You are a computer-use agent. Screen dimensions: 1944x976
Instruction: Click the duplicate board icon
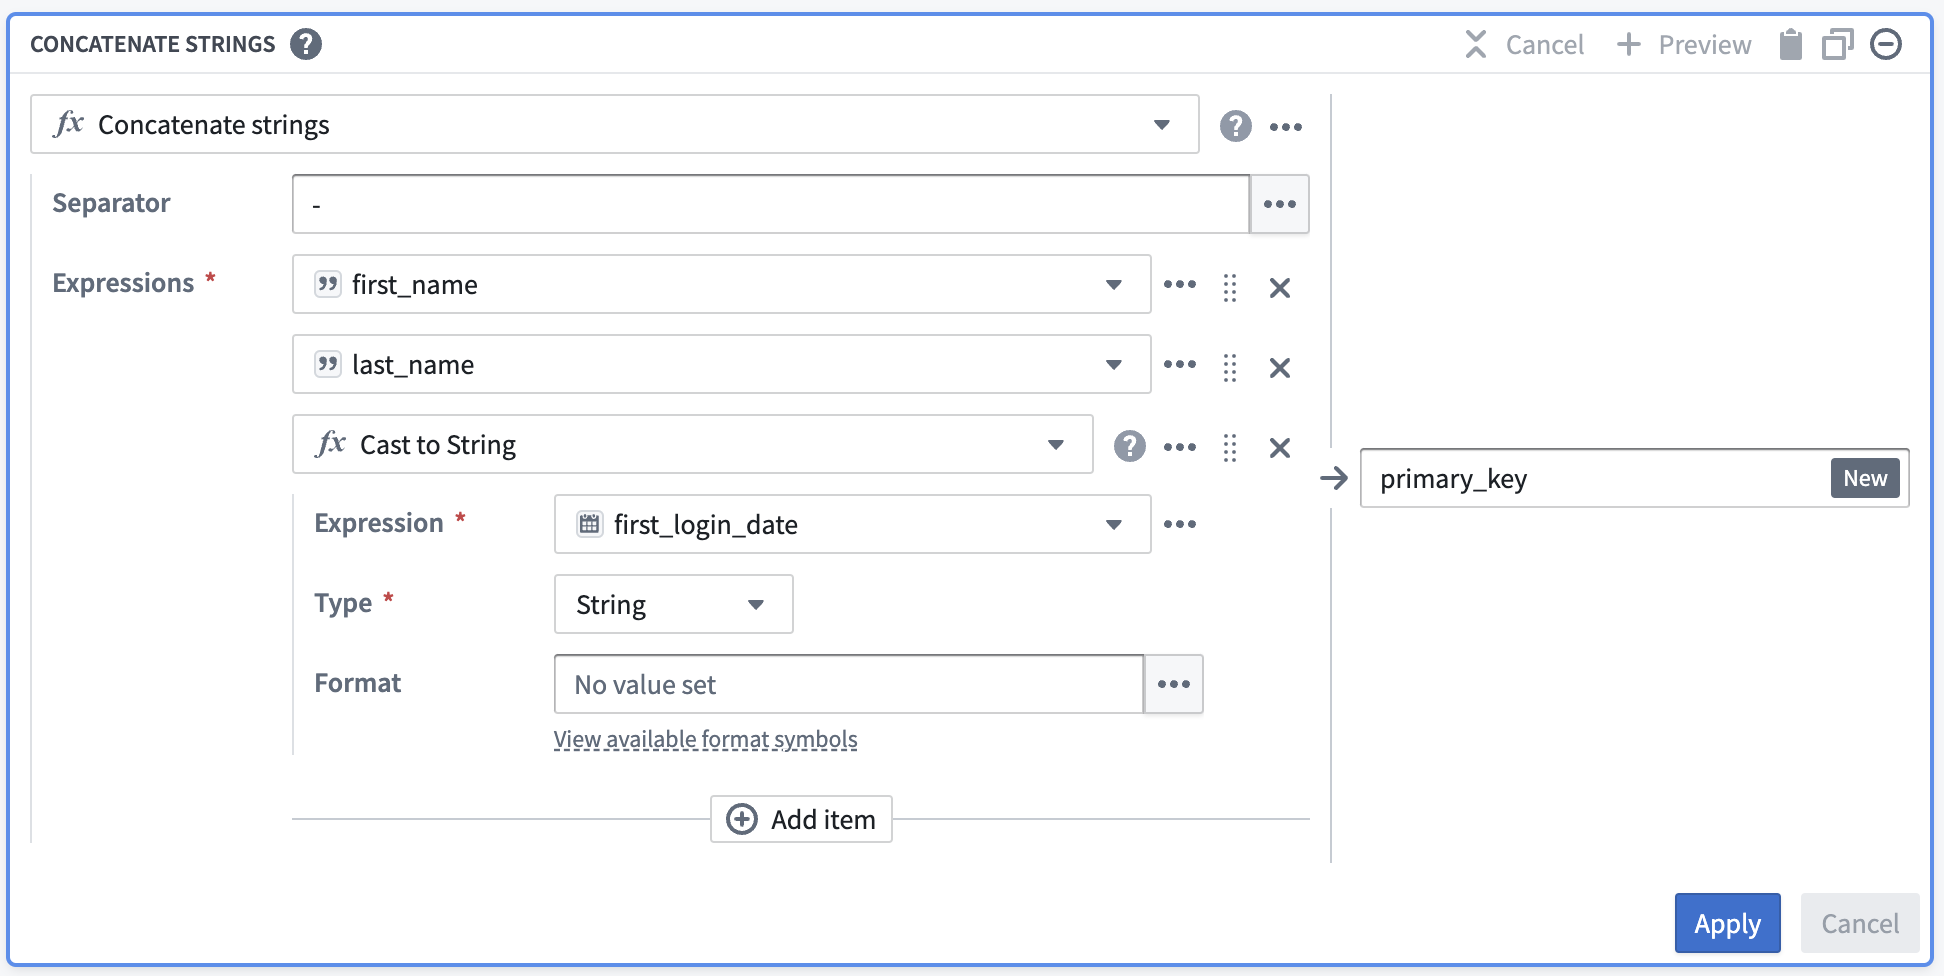pos(1837,43)
